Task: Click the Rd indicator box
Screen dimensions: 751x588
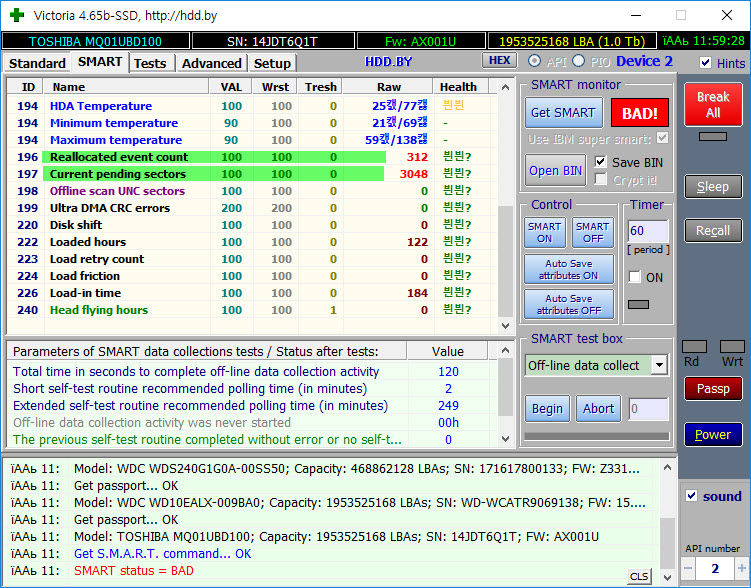Action: pyautogui.click(x=694, y=347)
